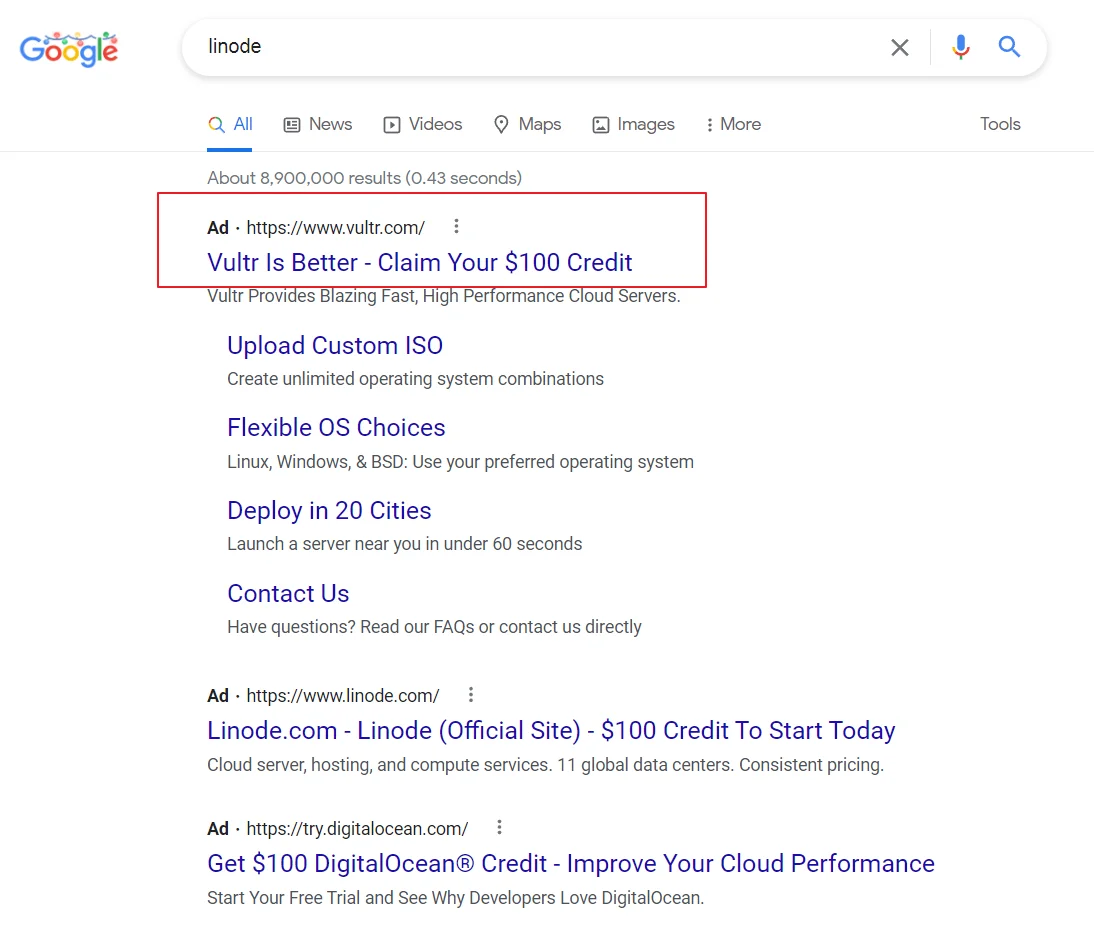
Task: Click into the search field containing linode
Action: 540,47
